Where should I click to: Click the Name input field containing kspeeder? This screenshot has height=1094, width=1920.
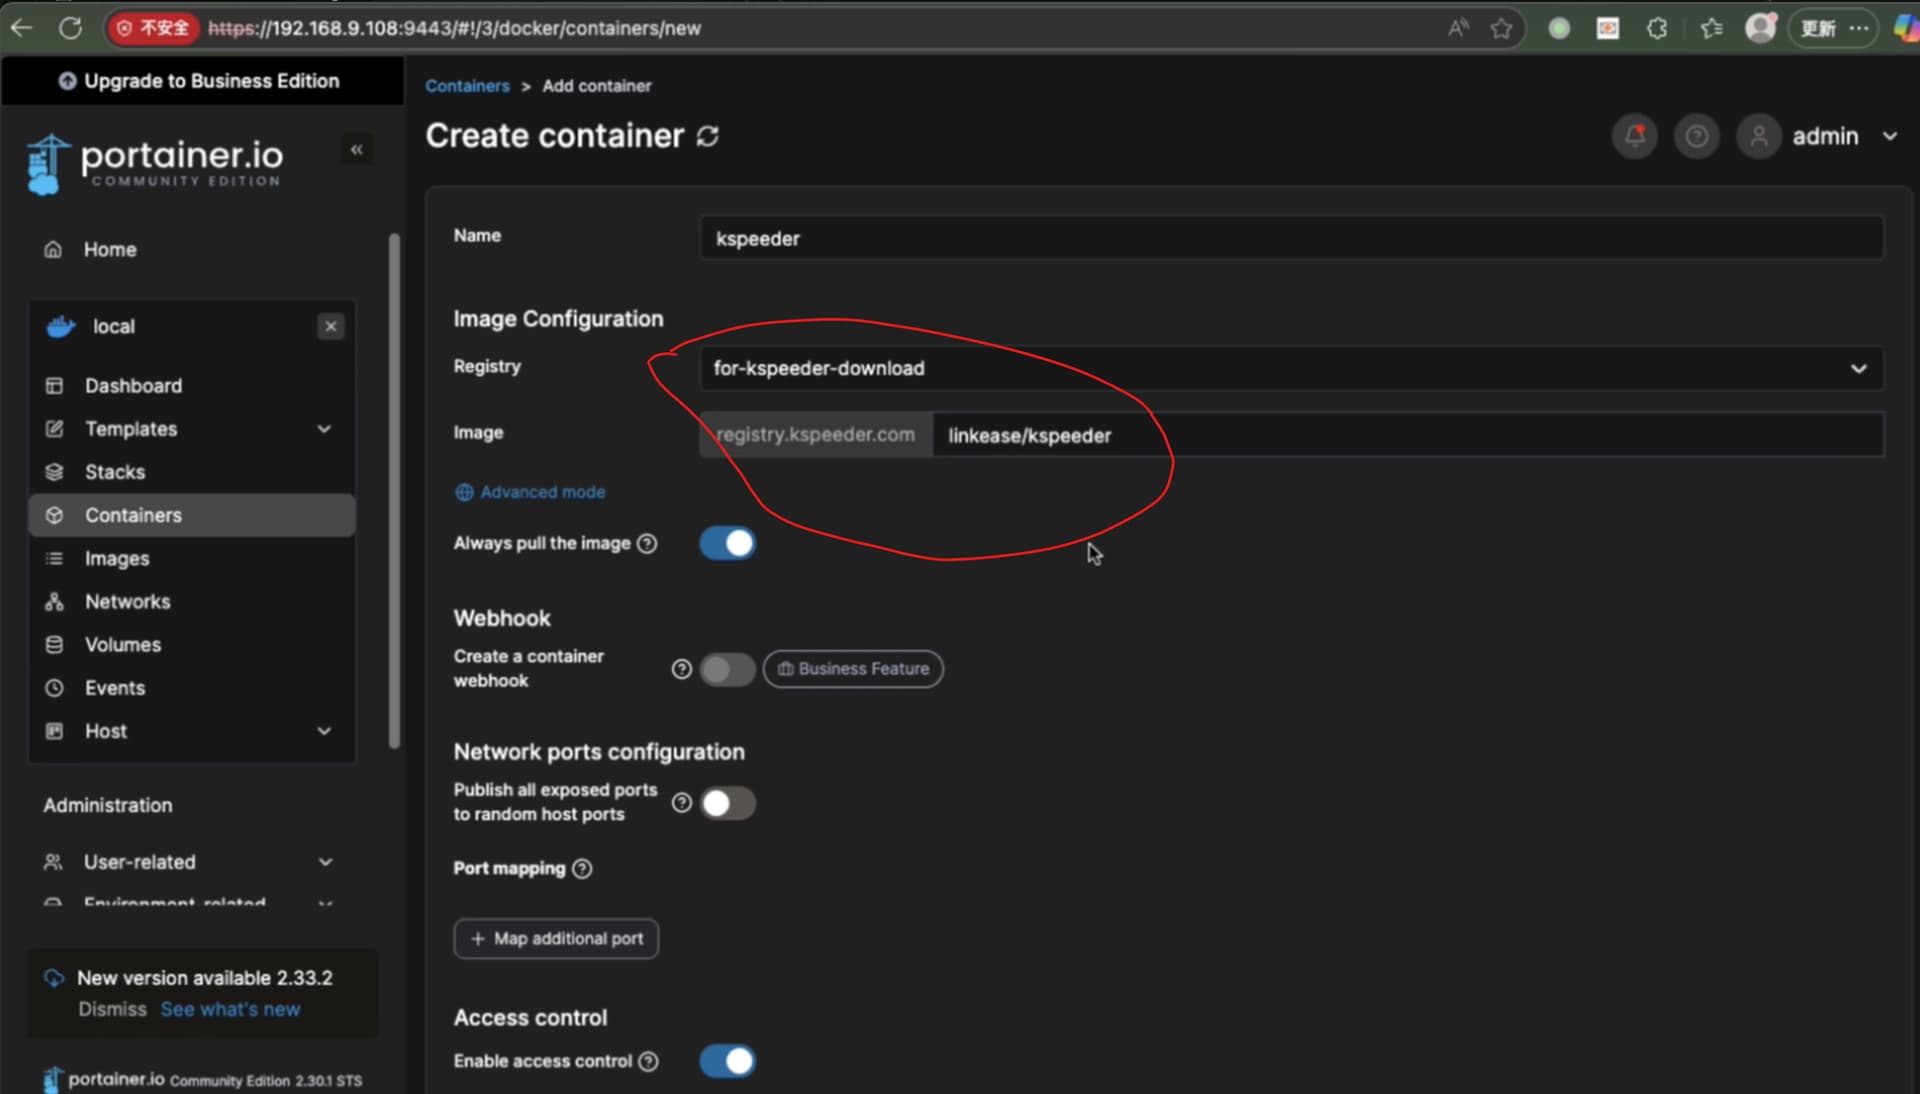point(1290,238)
